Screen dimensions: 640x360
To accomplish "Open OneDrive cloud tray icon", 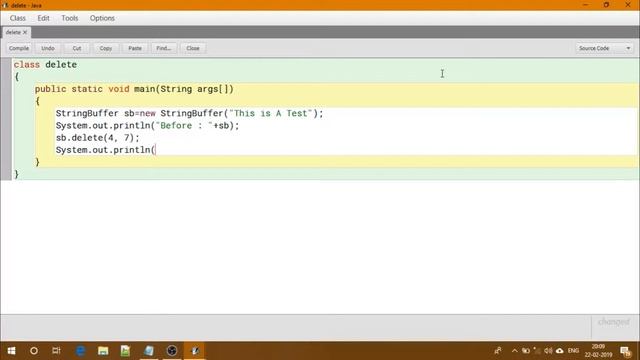I will (560, 351).
